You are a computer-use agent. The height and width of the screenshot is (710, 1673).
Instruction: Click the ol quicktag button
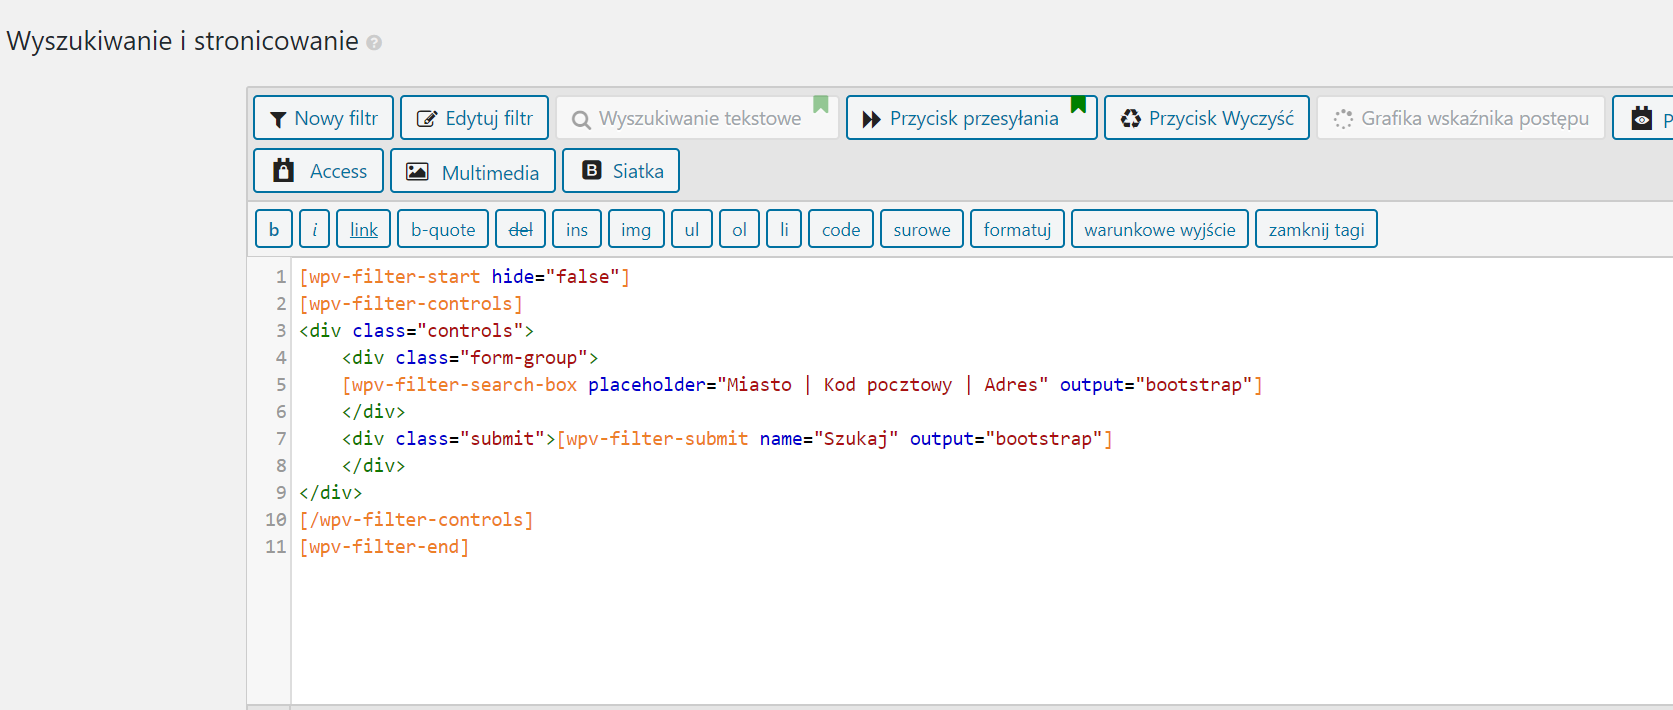click(739, 229)
